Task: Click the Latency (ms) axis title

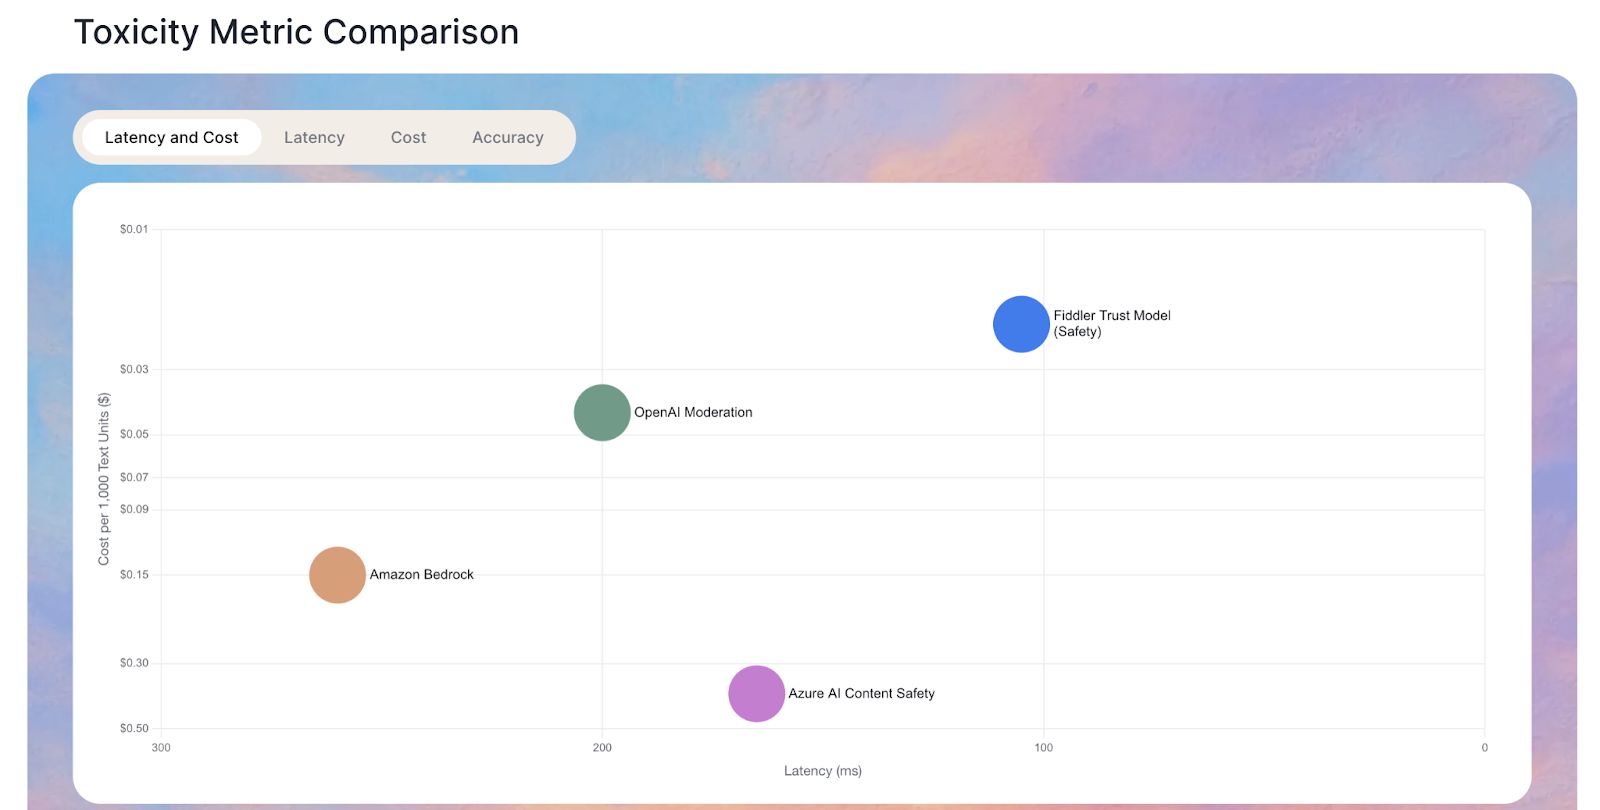Action: 823,771
